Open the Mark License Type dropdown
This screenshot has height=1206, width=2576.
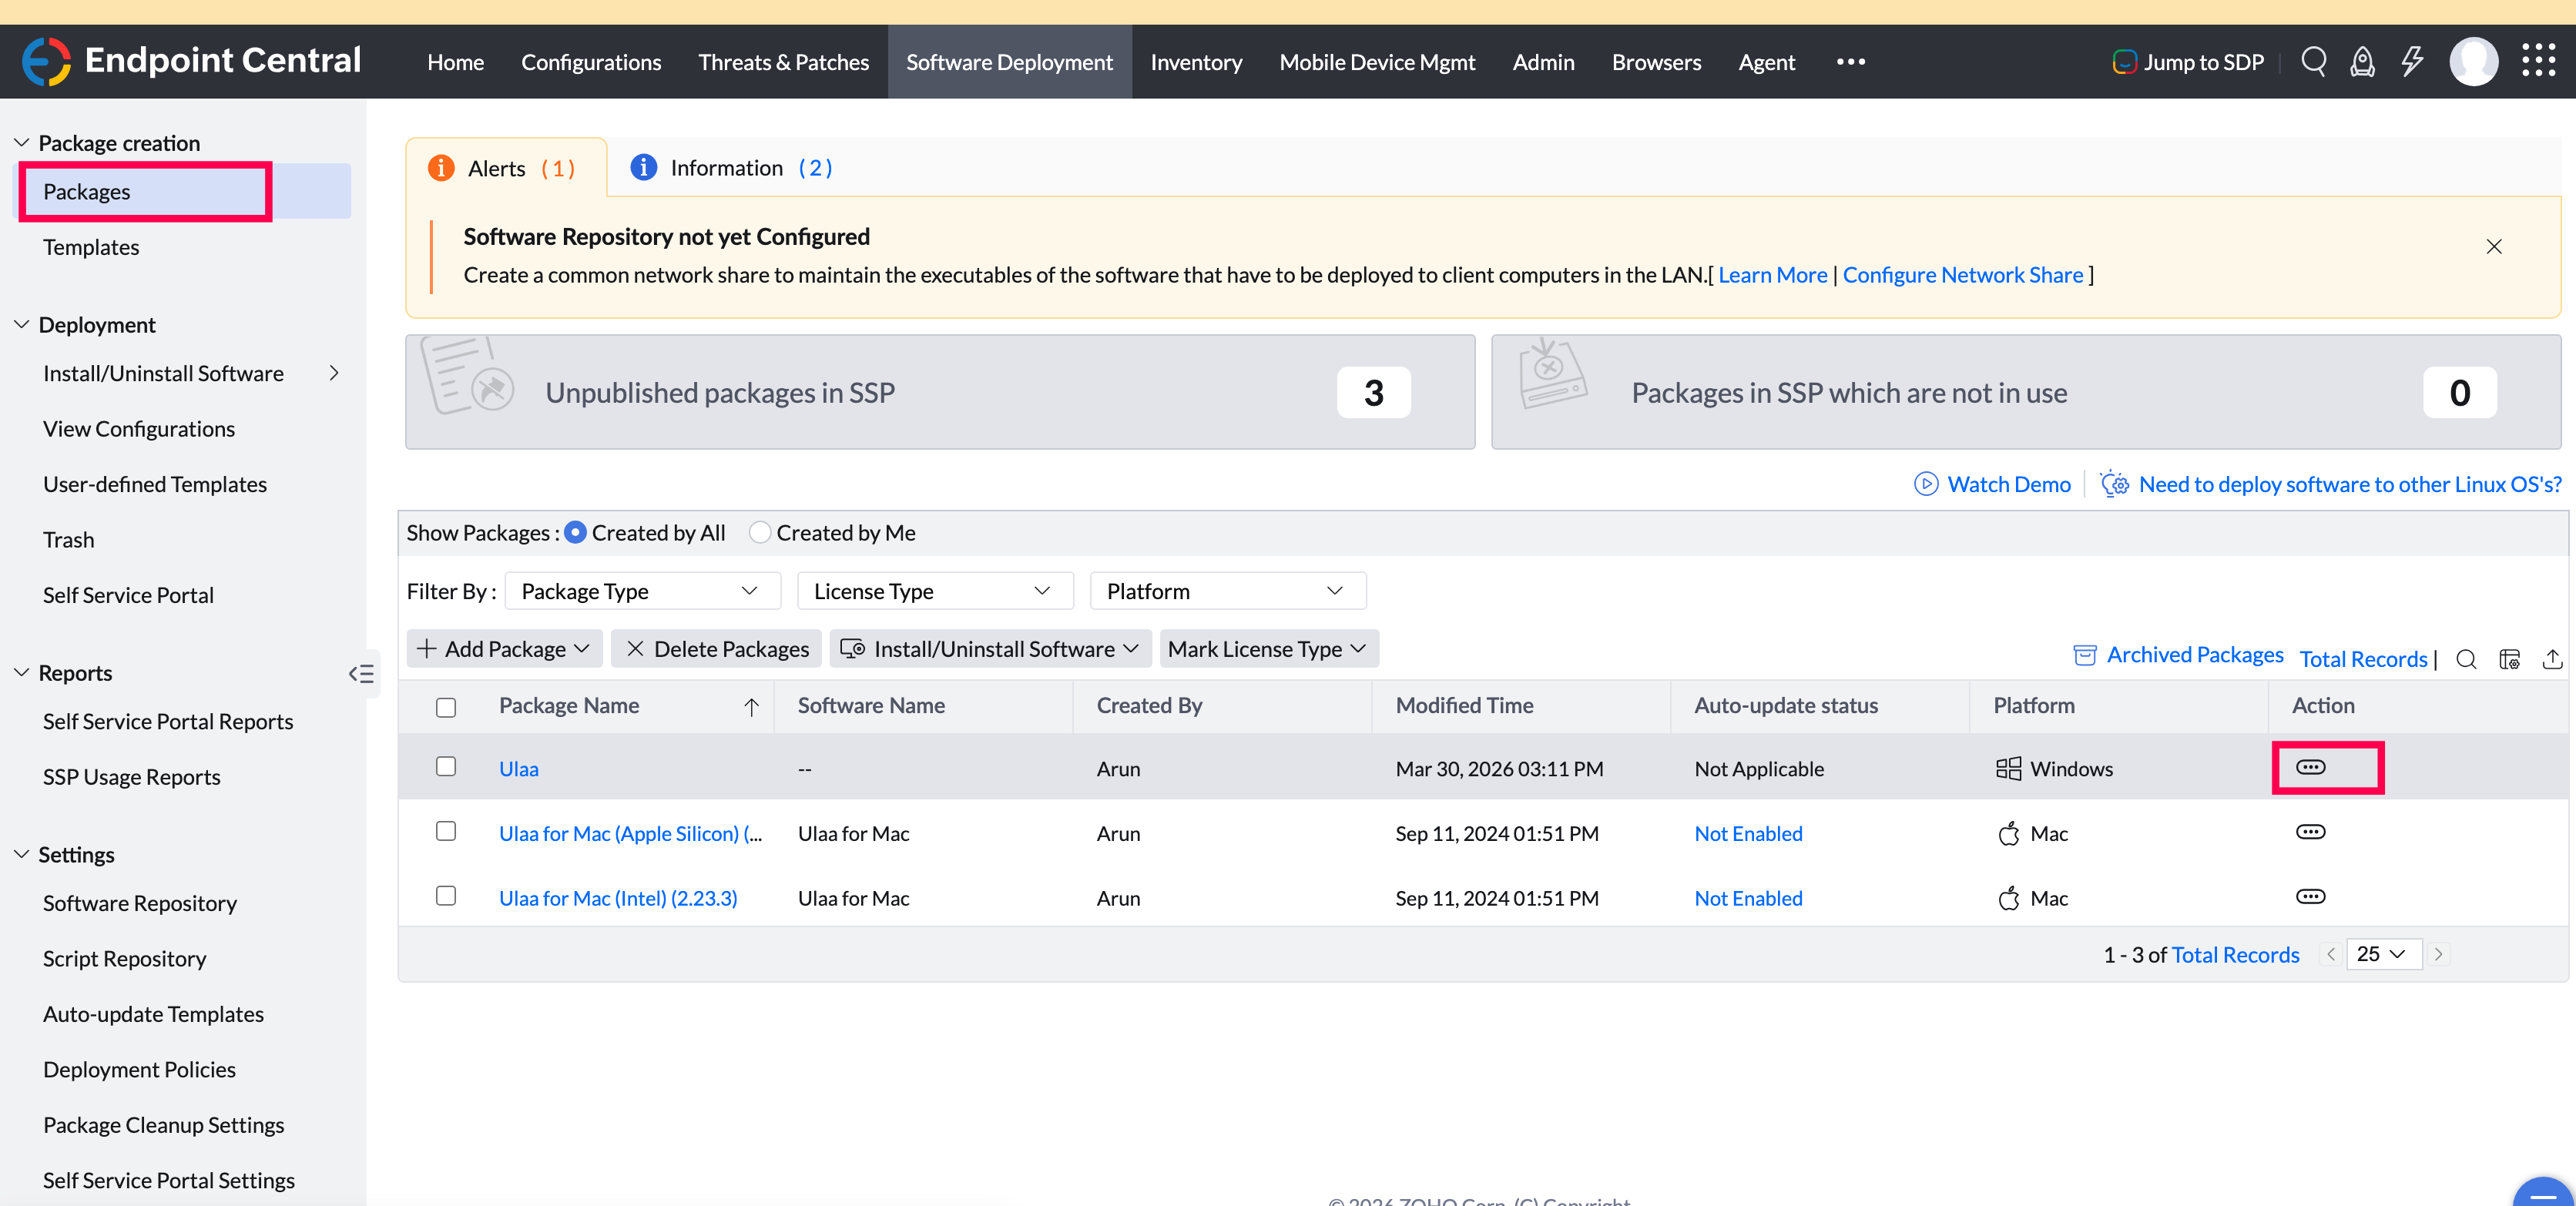click(1267, 649)
